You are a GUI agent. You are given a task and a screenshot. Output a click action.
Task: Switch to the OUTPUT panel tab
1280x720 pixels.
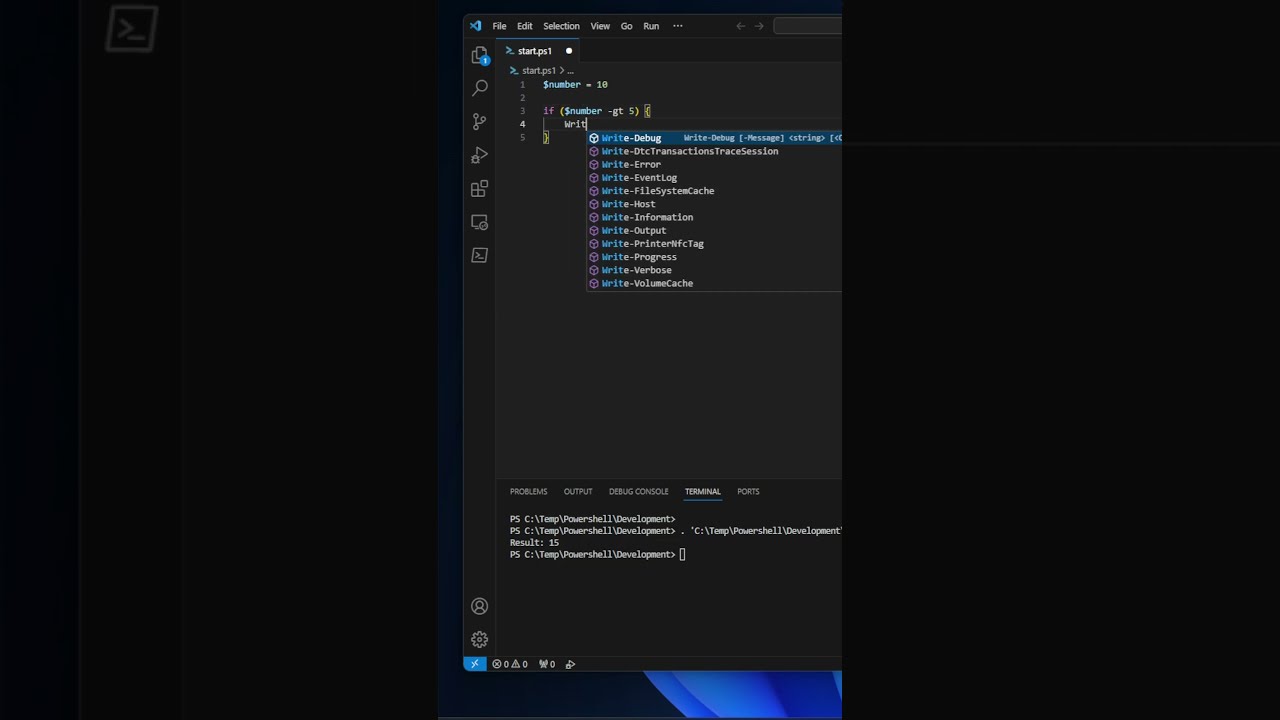tap(578, 492)
